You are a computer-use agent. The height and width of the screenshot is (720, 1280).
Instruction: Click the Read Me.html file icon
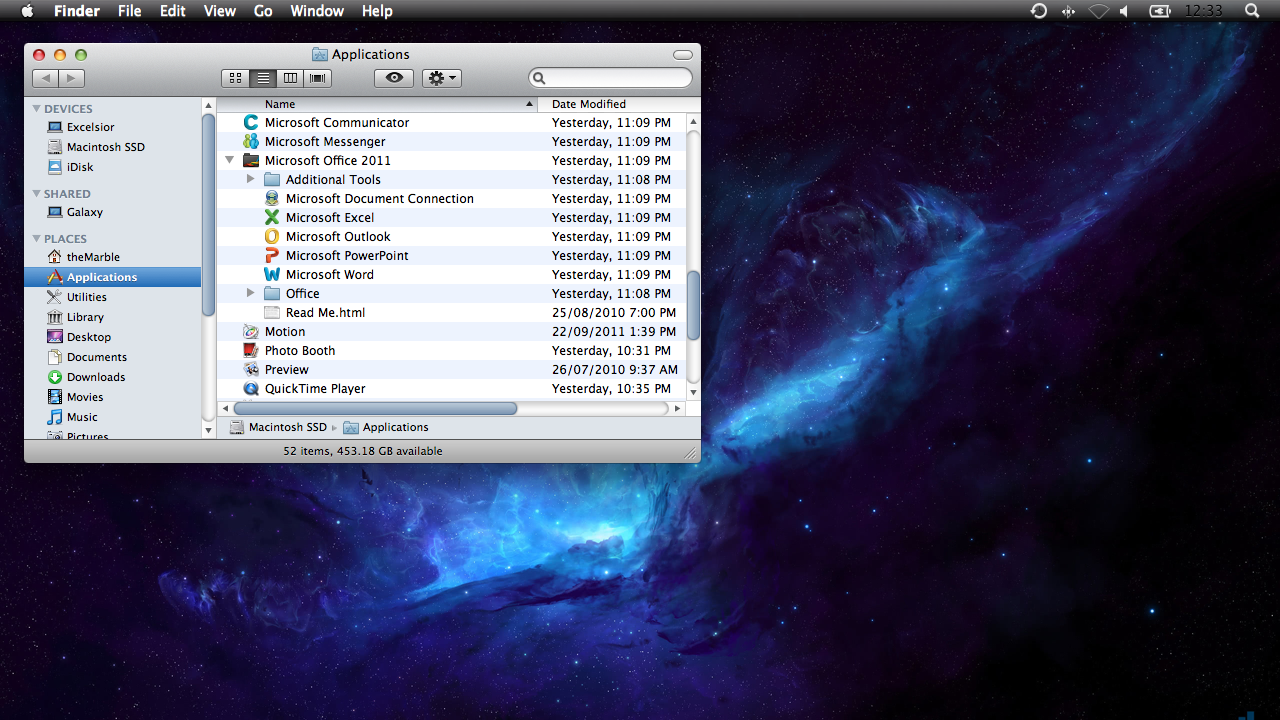(272, 312)
